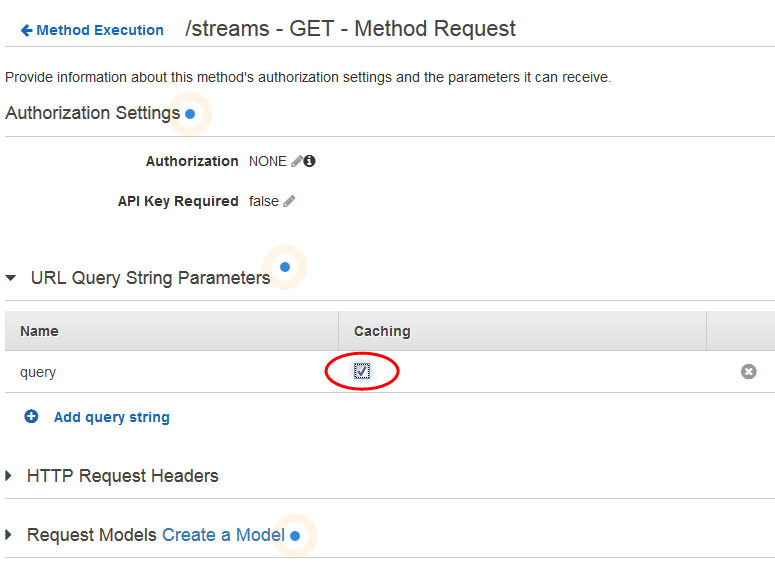Viewport: 775px width, 574px height.
Task: Click the hint dot after Create a Model
Action: (x=295, y=536)
